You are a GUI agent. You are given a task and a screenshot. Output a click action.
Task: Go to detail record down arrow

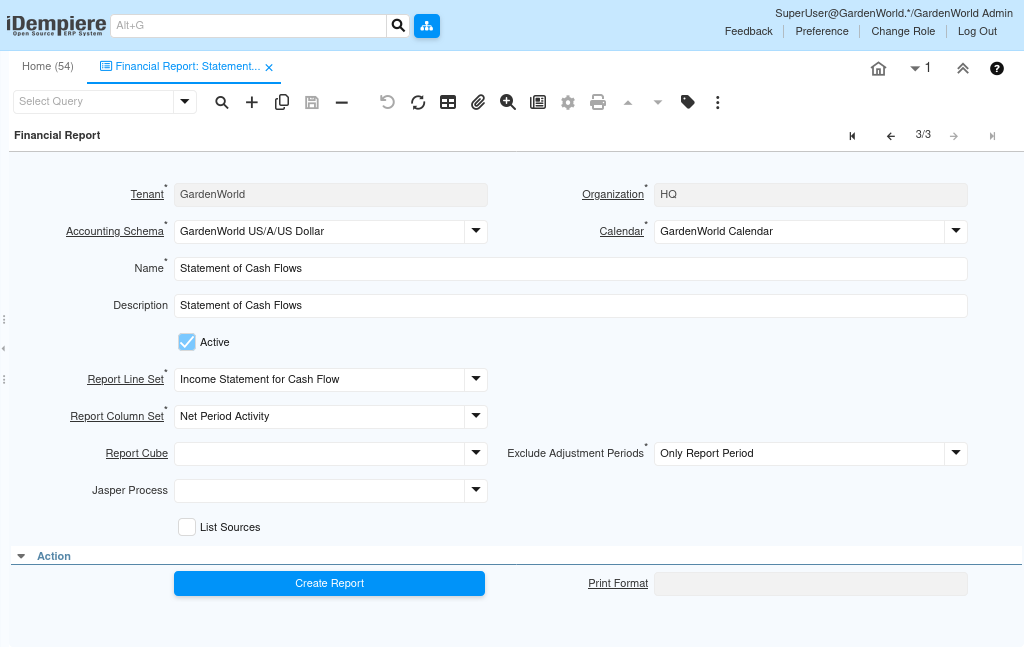658,103
